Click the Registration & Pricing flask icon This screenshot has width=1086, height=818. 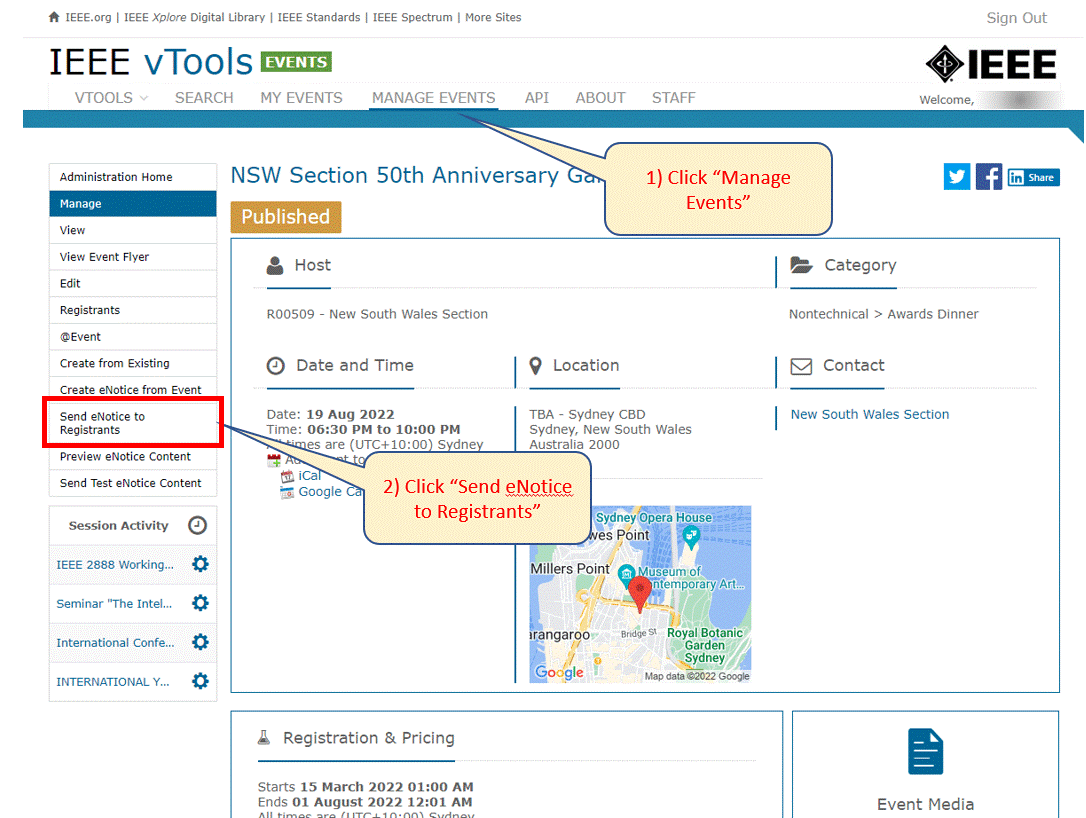[264, 738]
